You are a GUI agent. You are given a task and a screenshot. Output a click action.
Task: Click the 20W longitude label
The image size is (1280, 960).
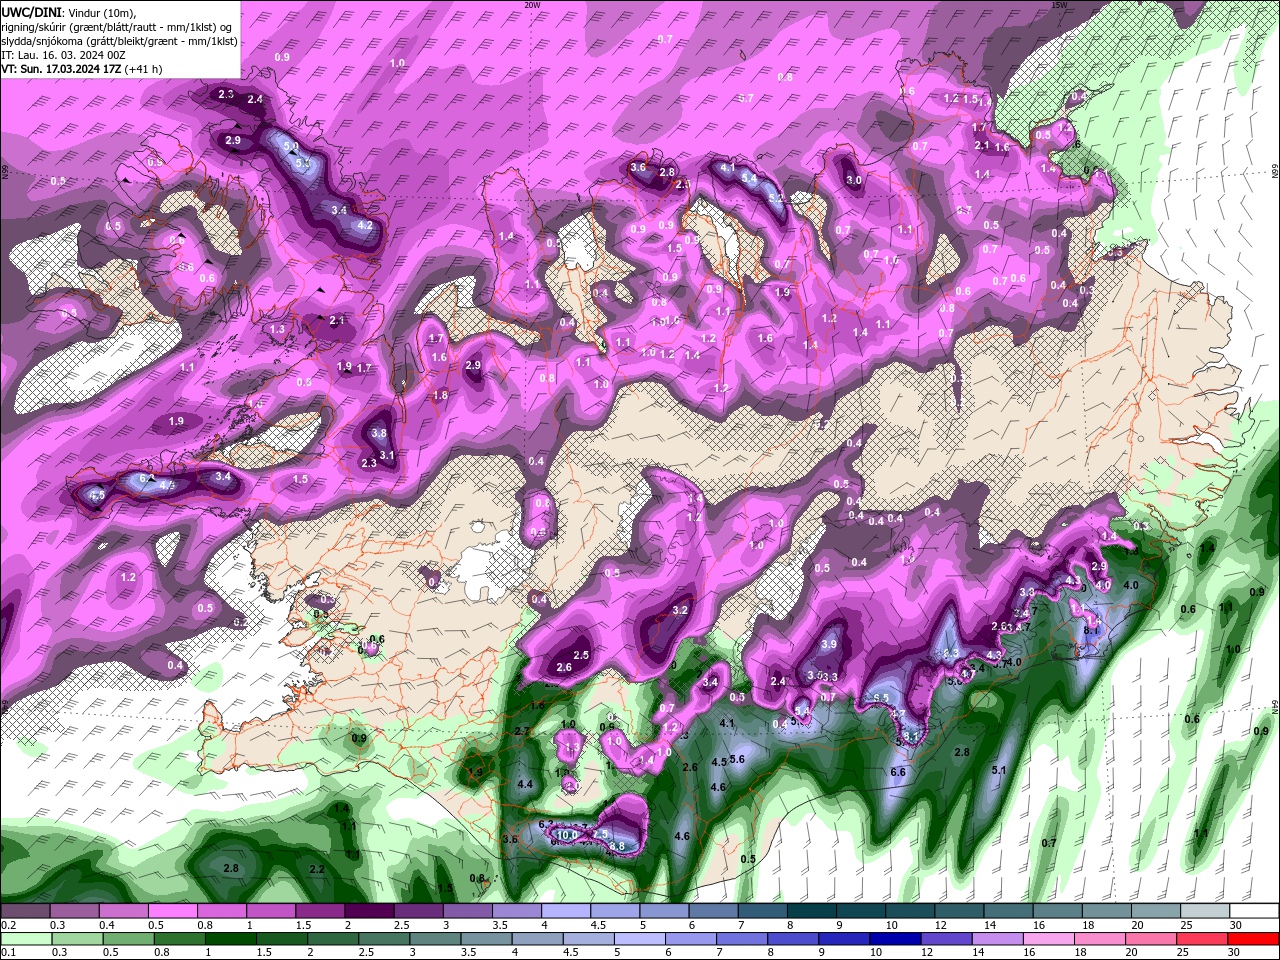tap(532, 5)
